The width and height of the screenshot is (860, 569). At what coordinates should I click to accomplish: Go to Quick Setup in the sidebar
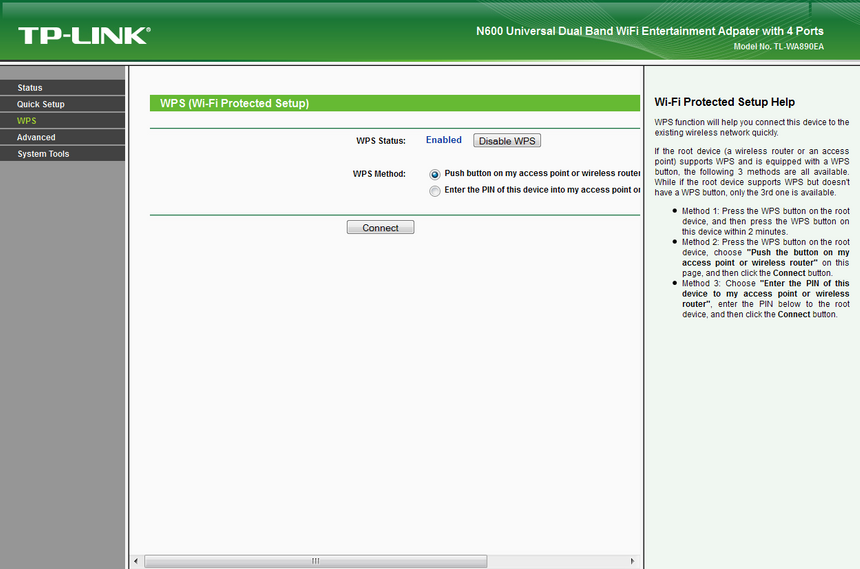pyautogui.click(x=41, y=104)
